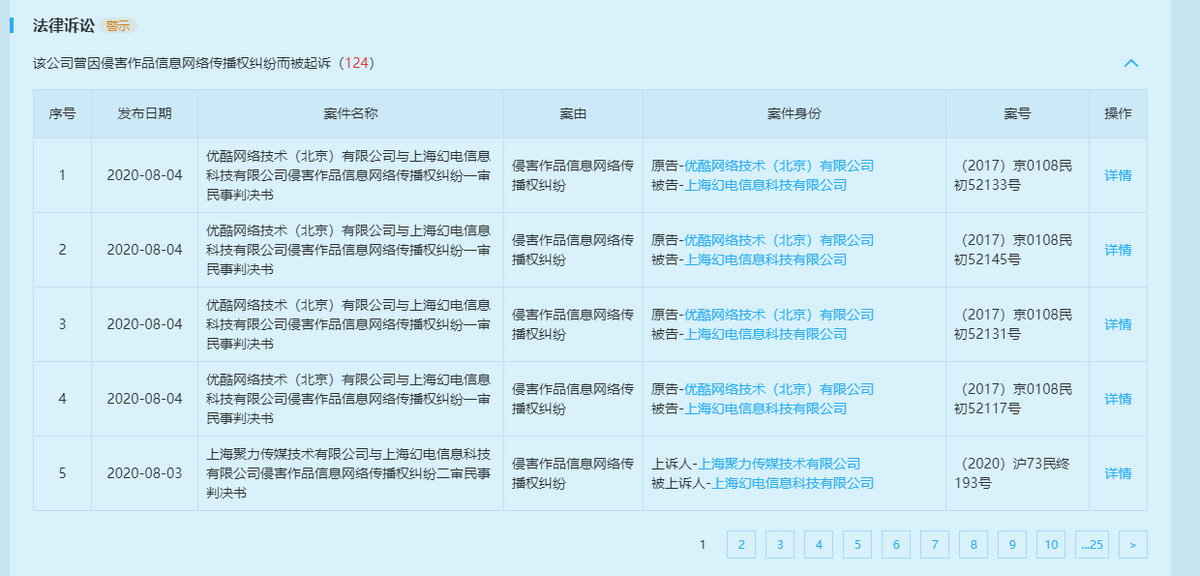Click the 发布日期 column header

[144, 113]
